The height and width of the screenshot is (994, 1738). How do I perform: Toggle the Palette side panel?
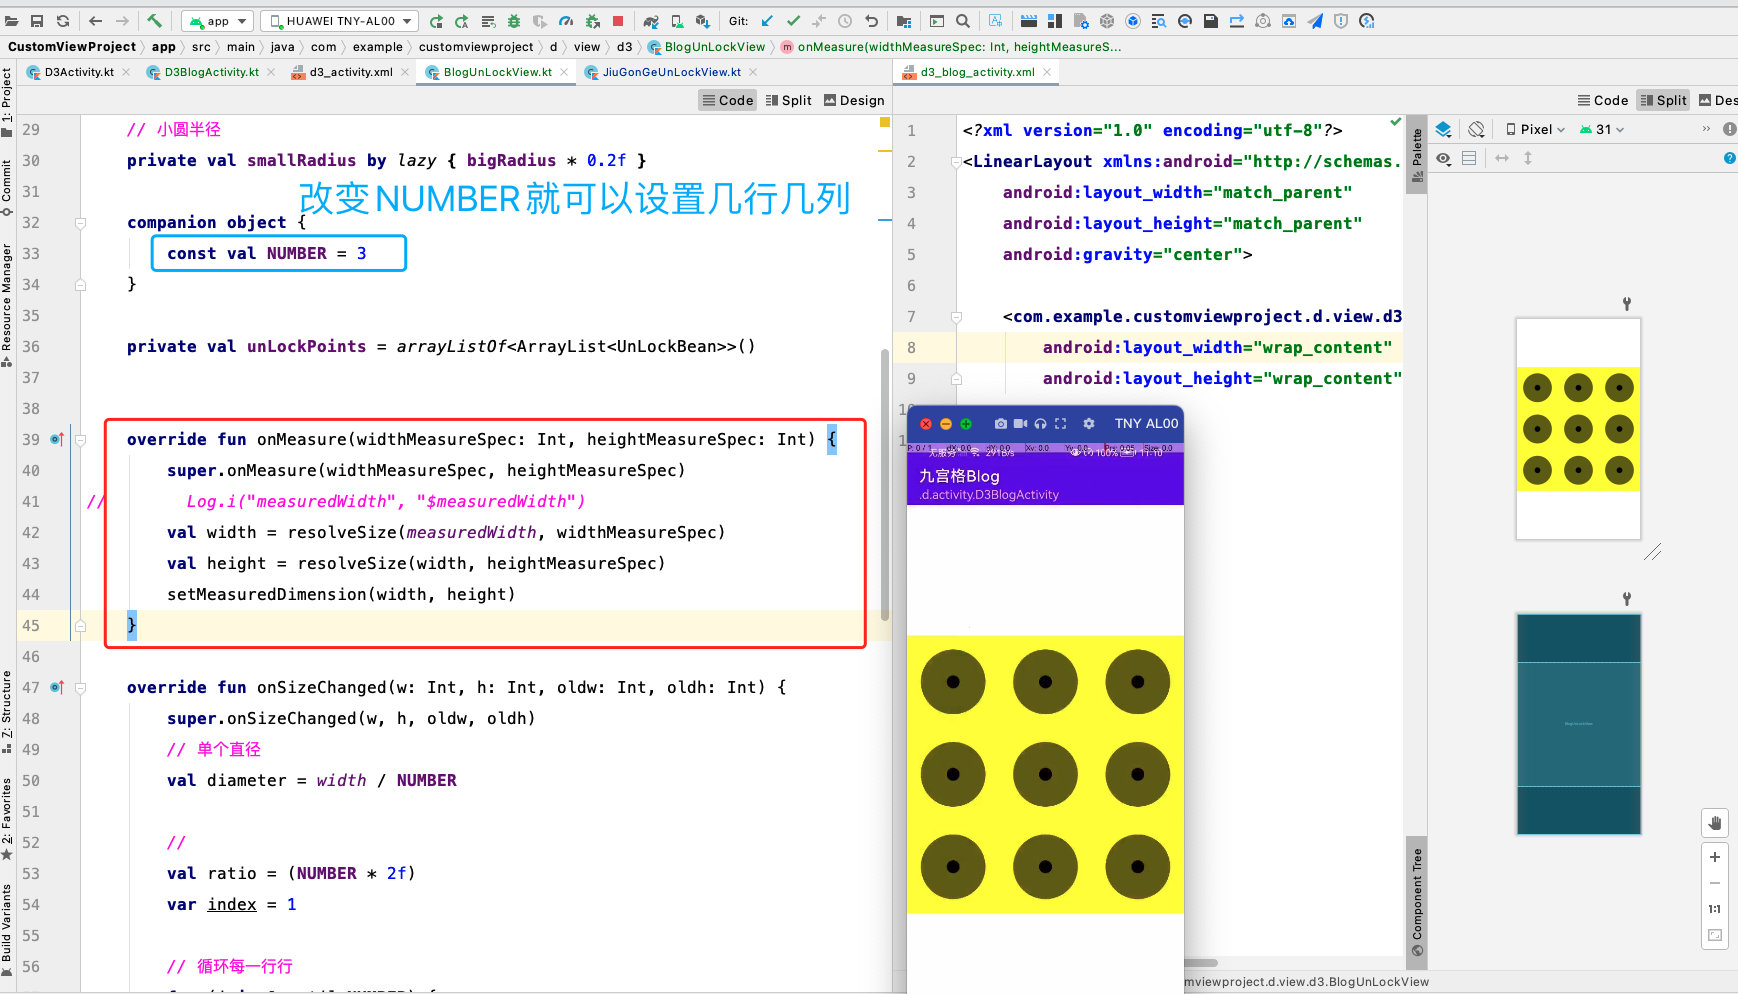click(1417, 156)
